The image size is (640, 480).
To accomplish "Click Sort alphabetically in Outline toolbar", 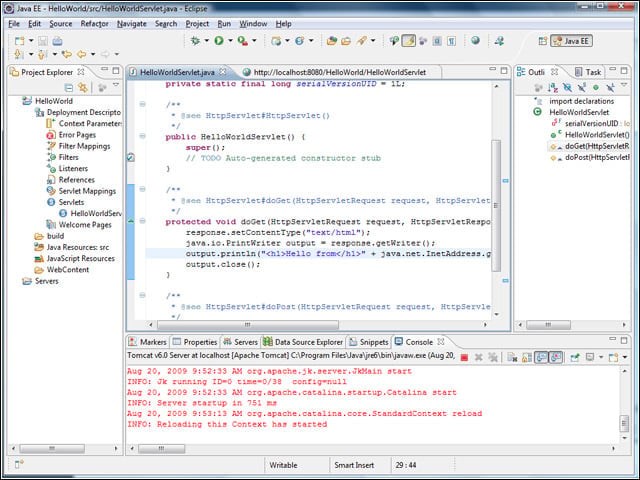I will coord(553,87).
